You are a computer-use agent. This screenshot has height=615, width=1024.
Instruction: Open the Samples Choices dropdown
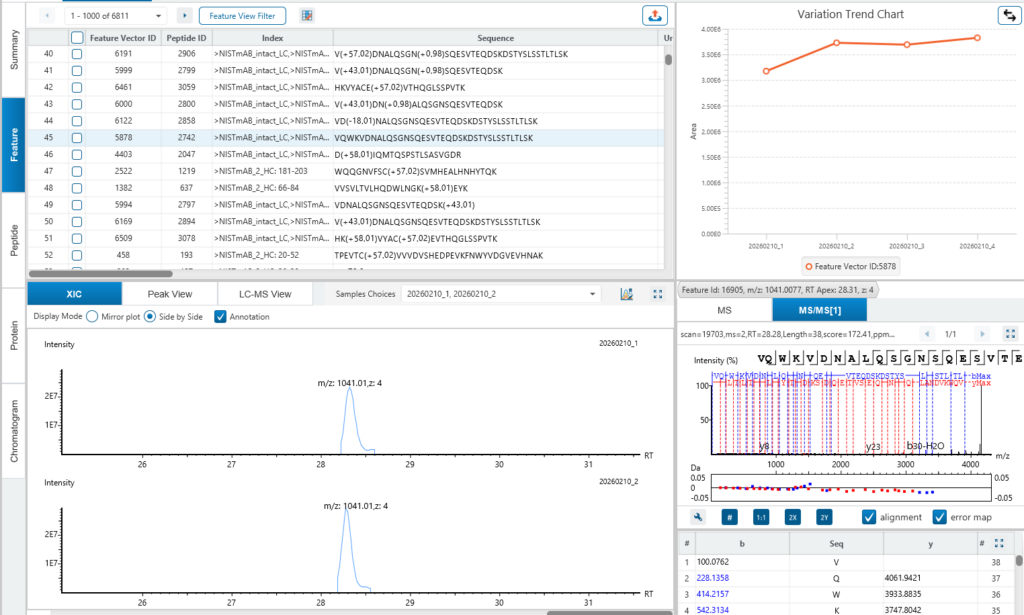point(501,294)
